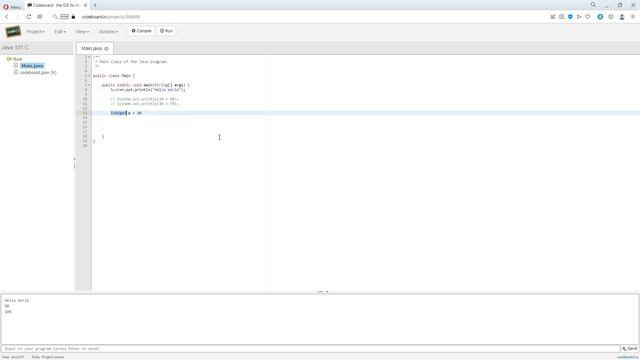
Task: Click the Compile button
Action: pyautogui.click(x=141, y=31)
